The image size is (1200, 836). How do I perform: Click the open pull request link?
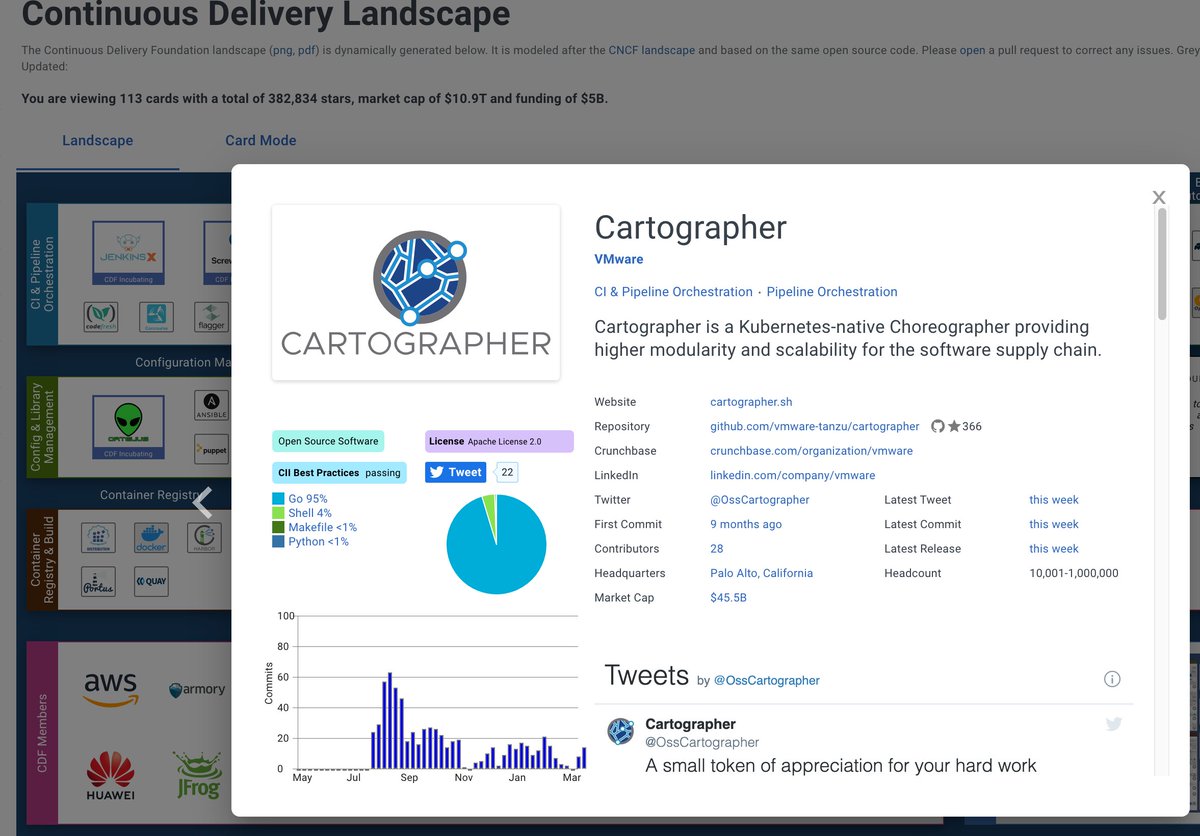tap(973, 50)
